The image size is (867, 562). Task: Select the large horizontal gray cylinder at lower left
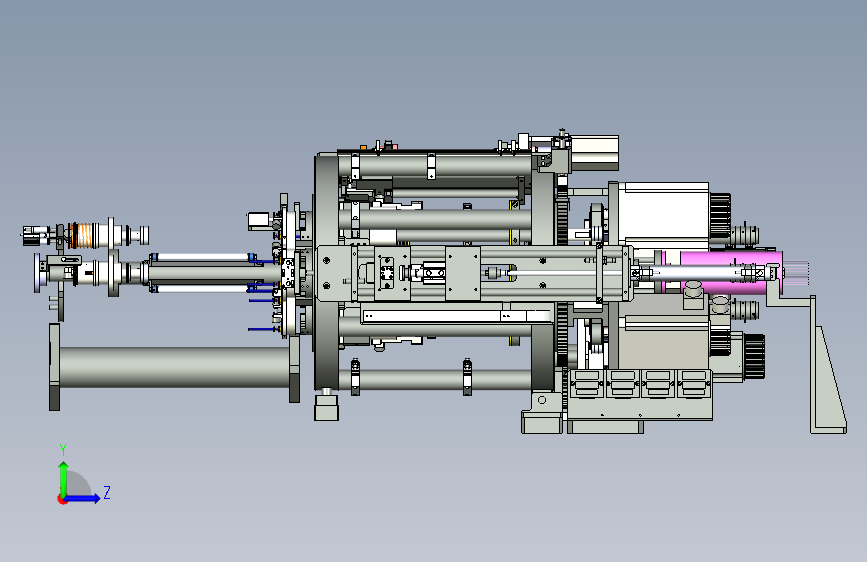[x=174, y=367]
